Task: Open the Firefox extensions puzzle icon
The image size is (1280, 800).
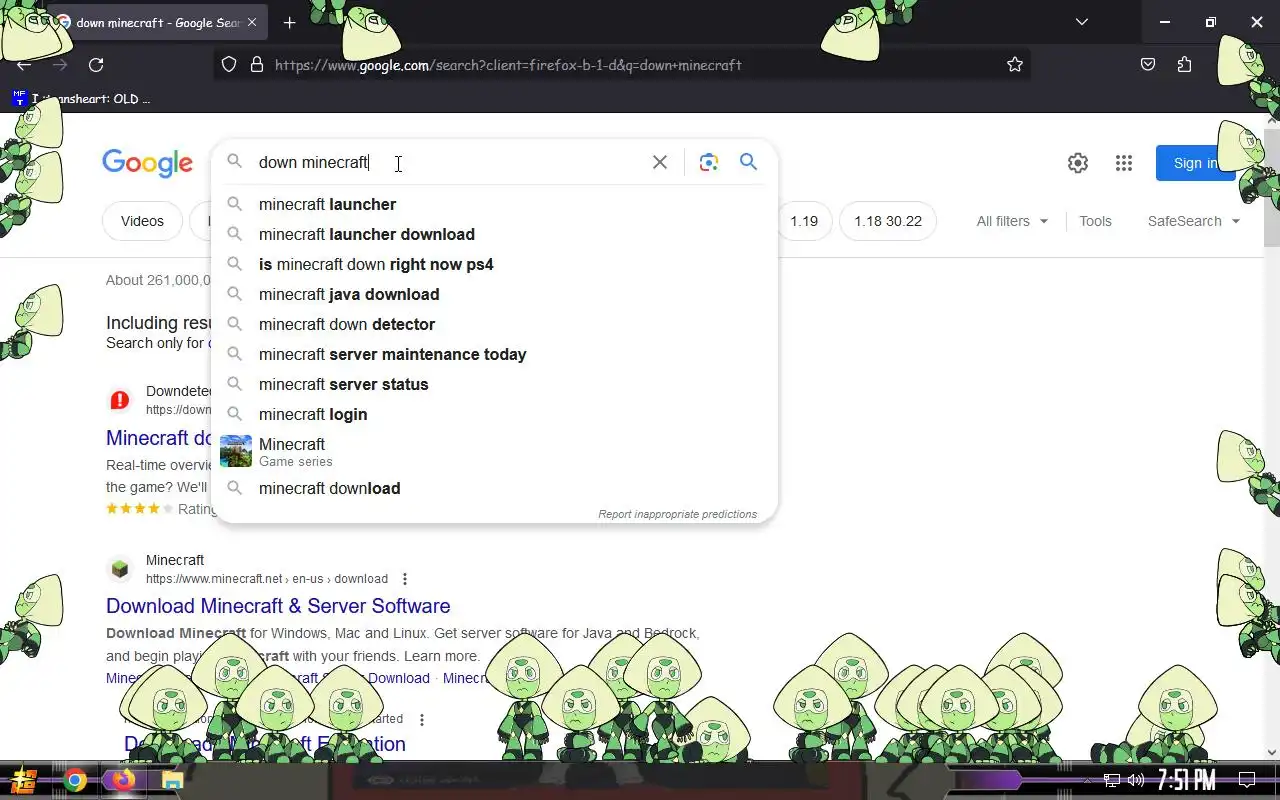Action: pyautogui.click(x=1185, y=65)
